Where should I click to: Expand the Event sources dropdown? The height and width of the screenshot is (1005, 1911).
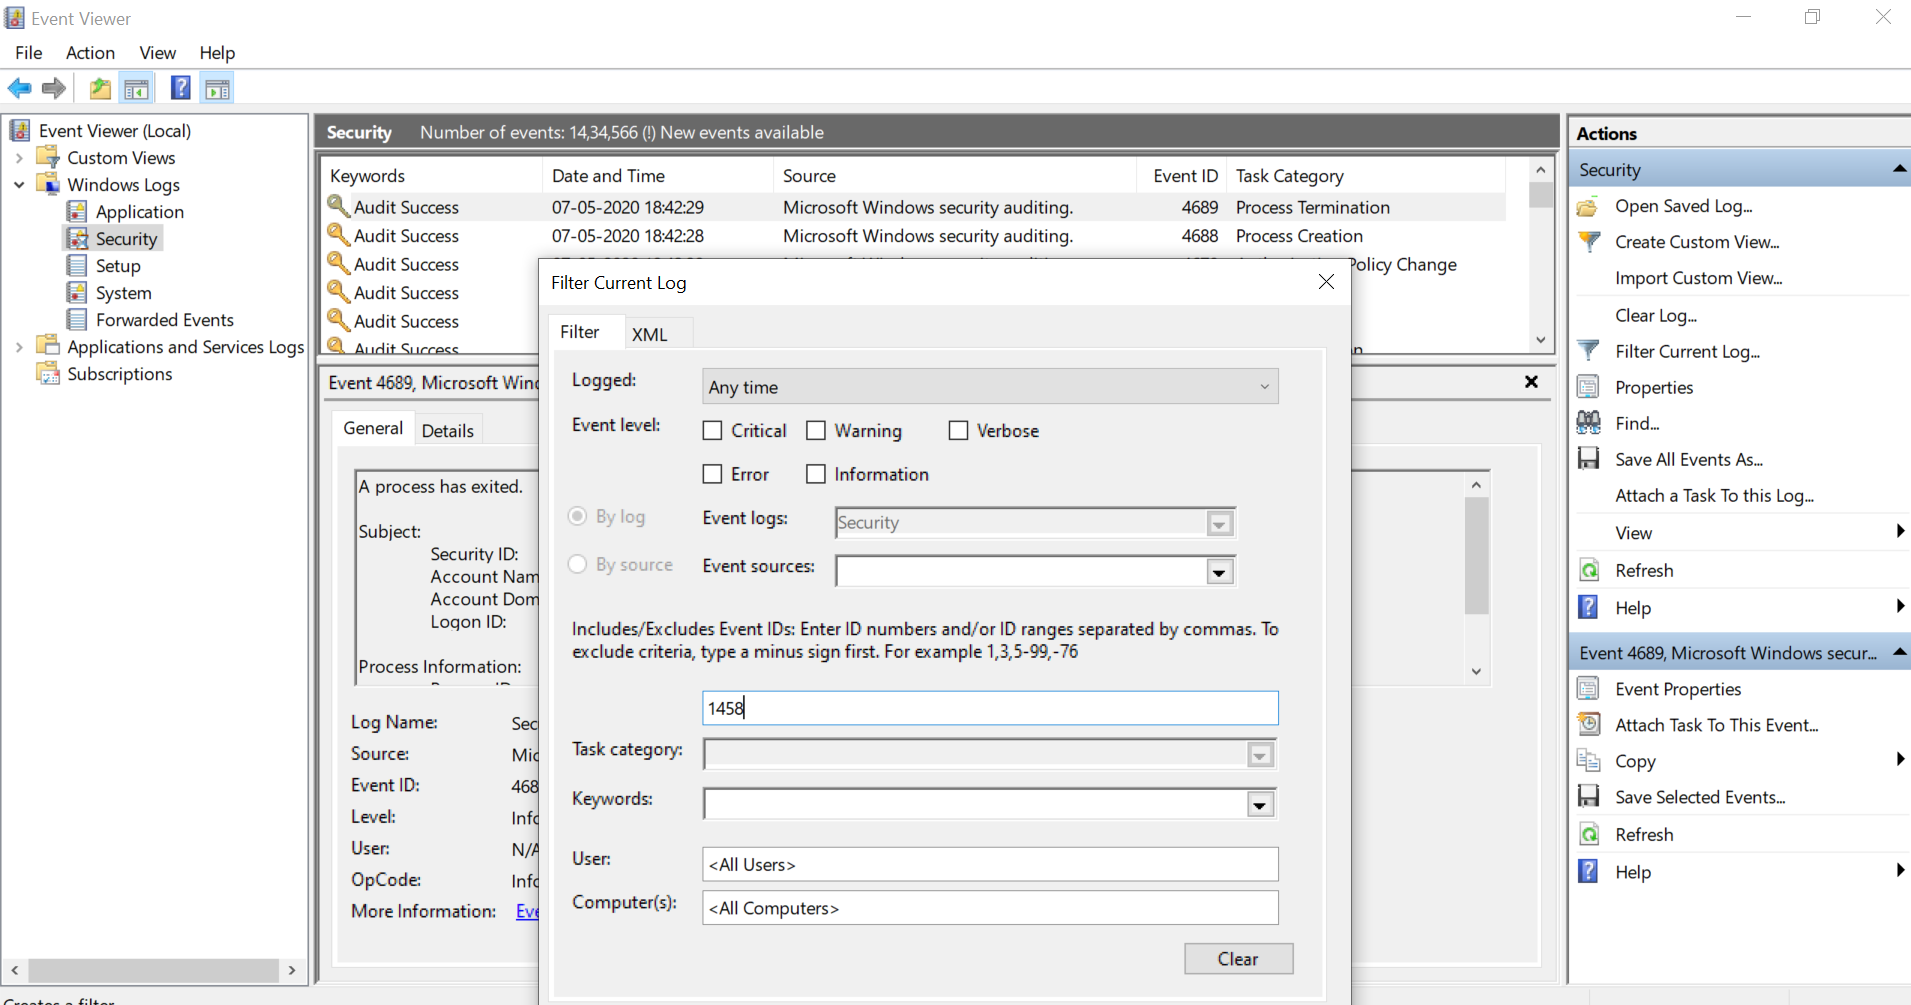point(1218,572)
